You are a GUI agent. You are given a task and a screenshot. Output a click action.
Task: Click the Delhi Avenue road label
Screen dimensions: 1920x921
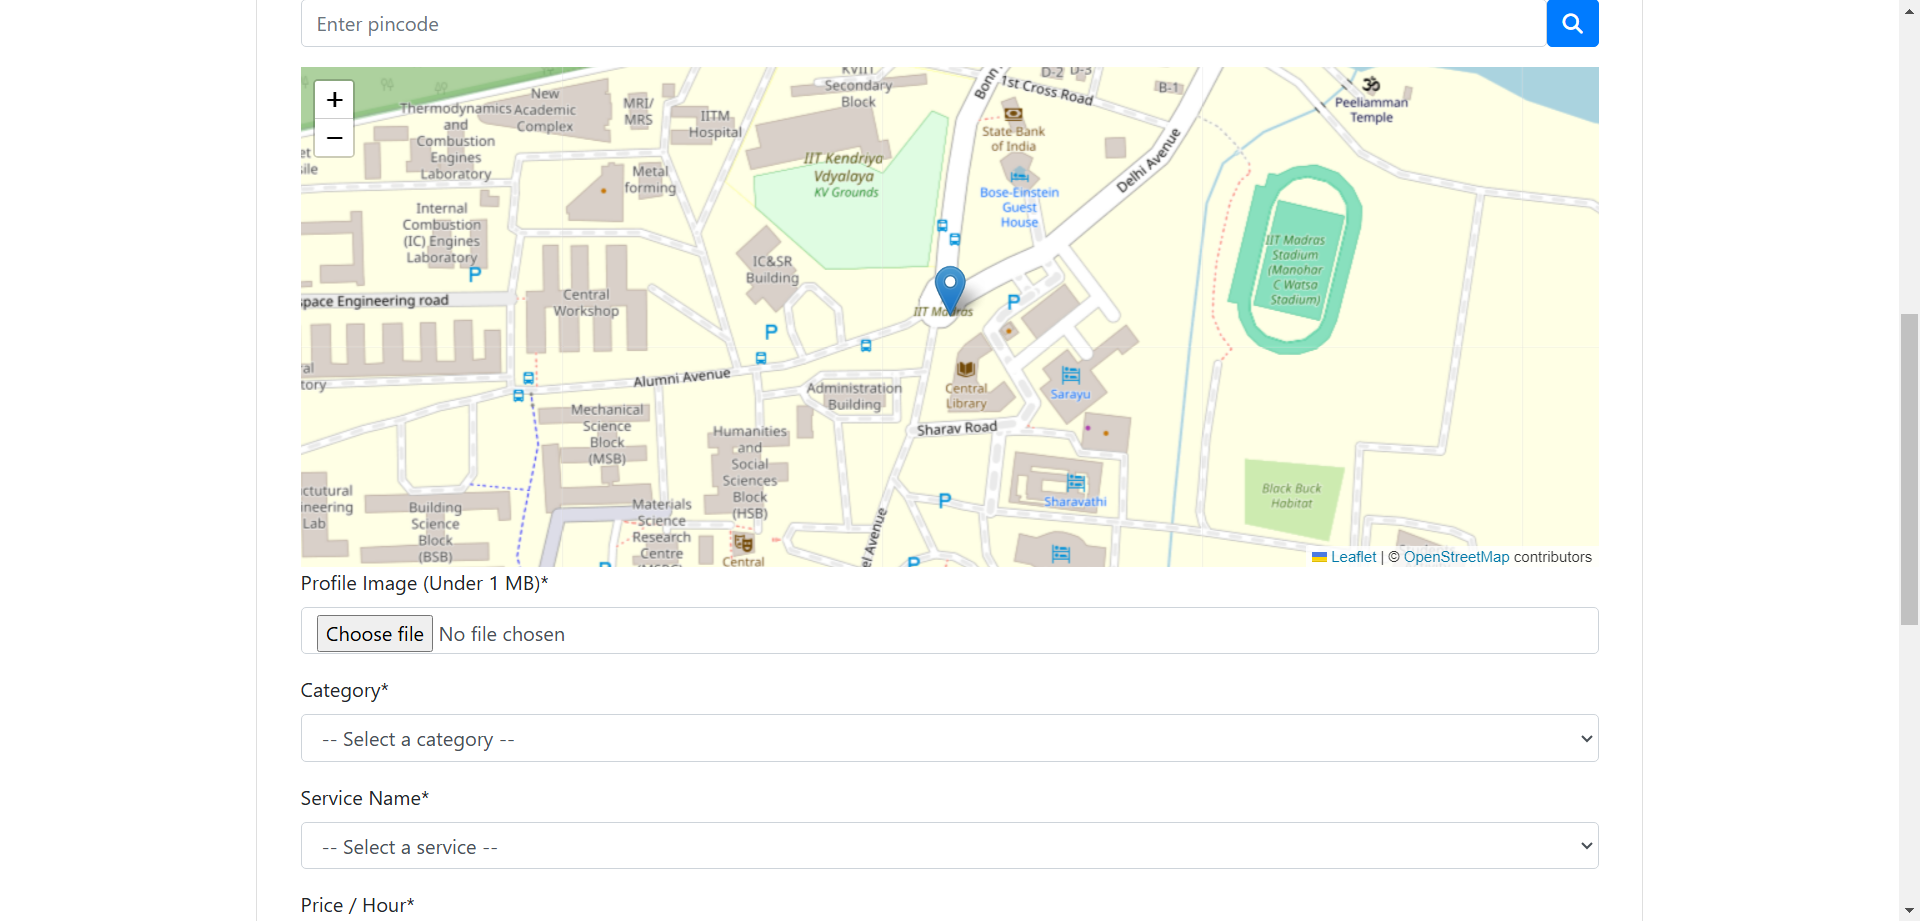pos(1148,160)
